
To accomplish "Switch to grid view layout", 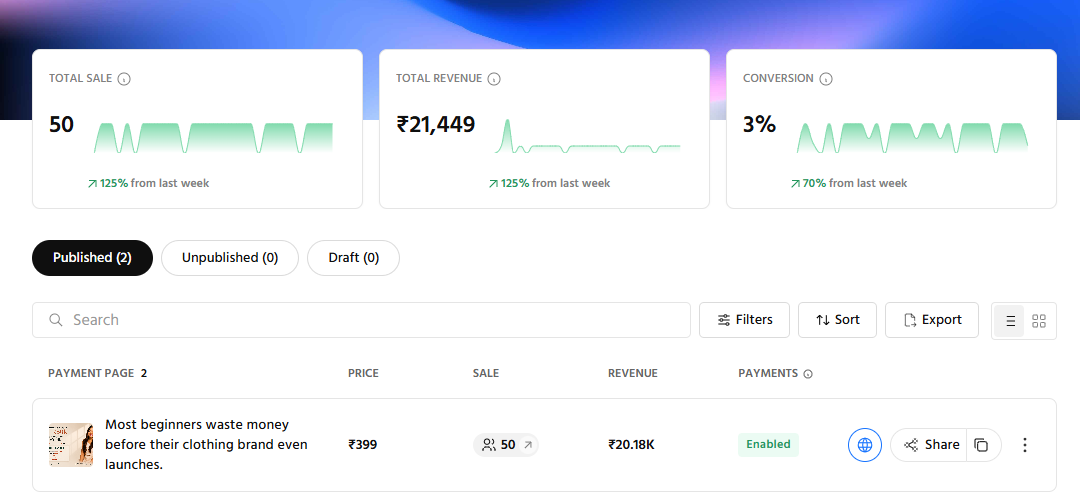I will tap(1039, 320).
